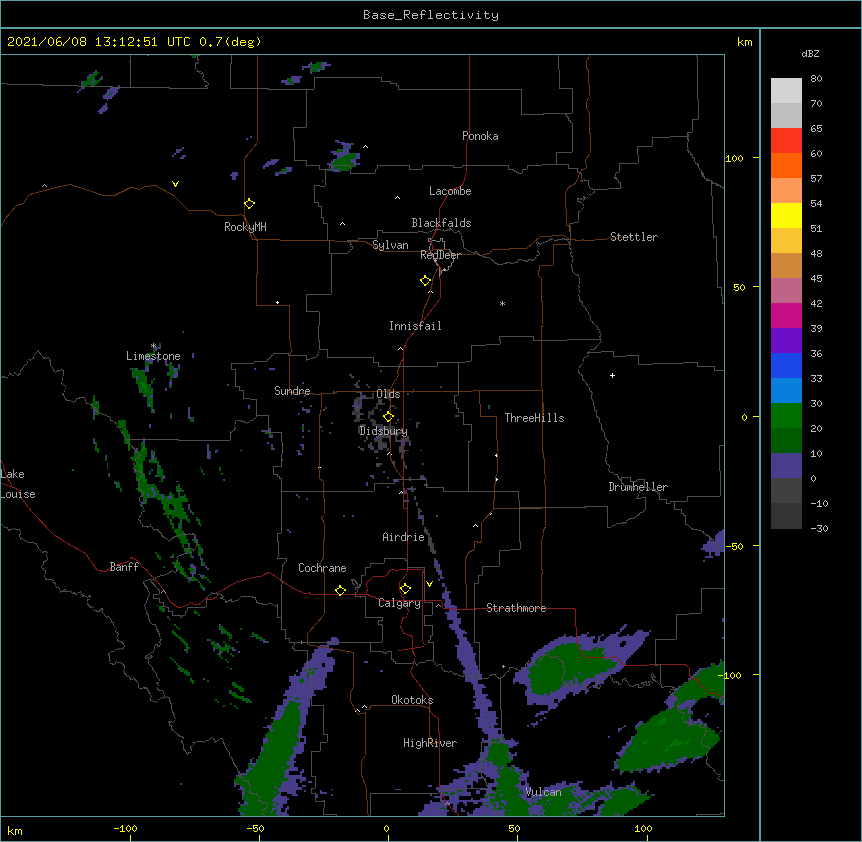This screenshot has width=862, height=842.
Task: Click the RedDeer city label
Action: click(x=440, y=255)
